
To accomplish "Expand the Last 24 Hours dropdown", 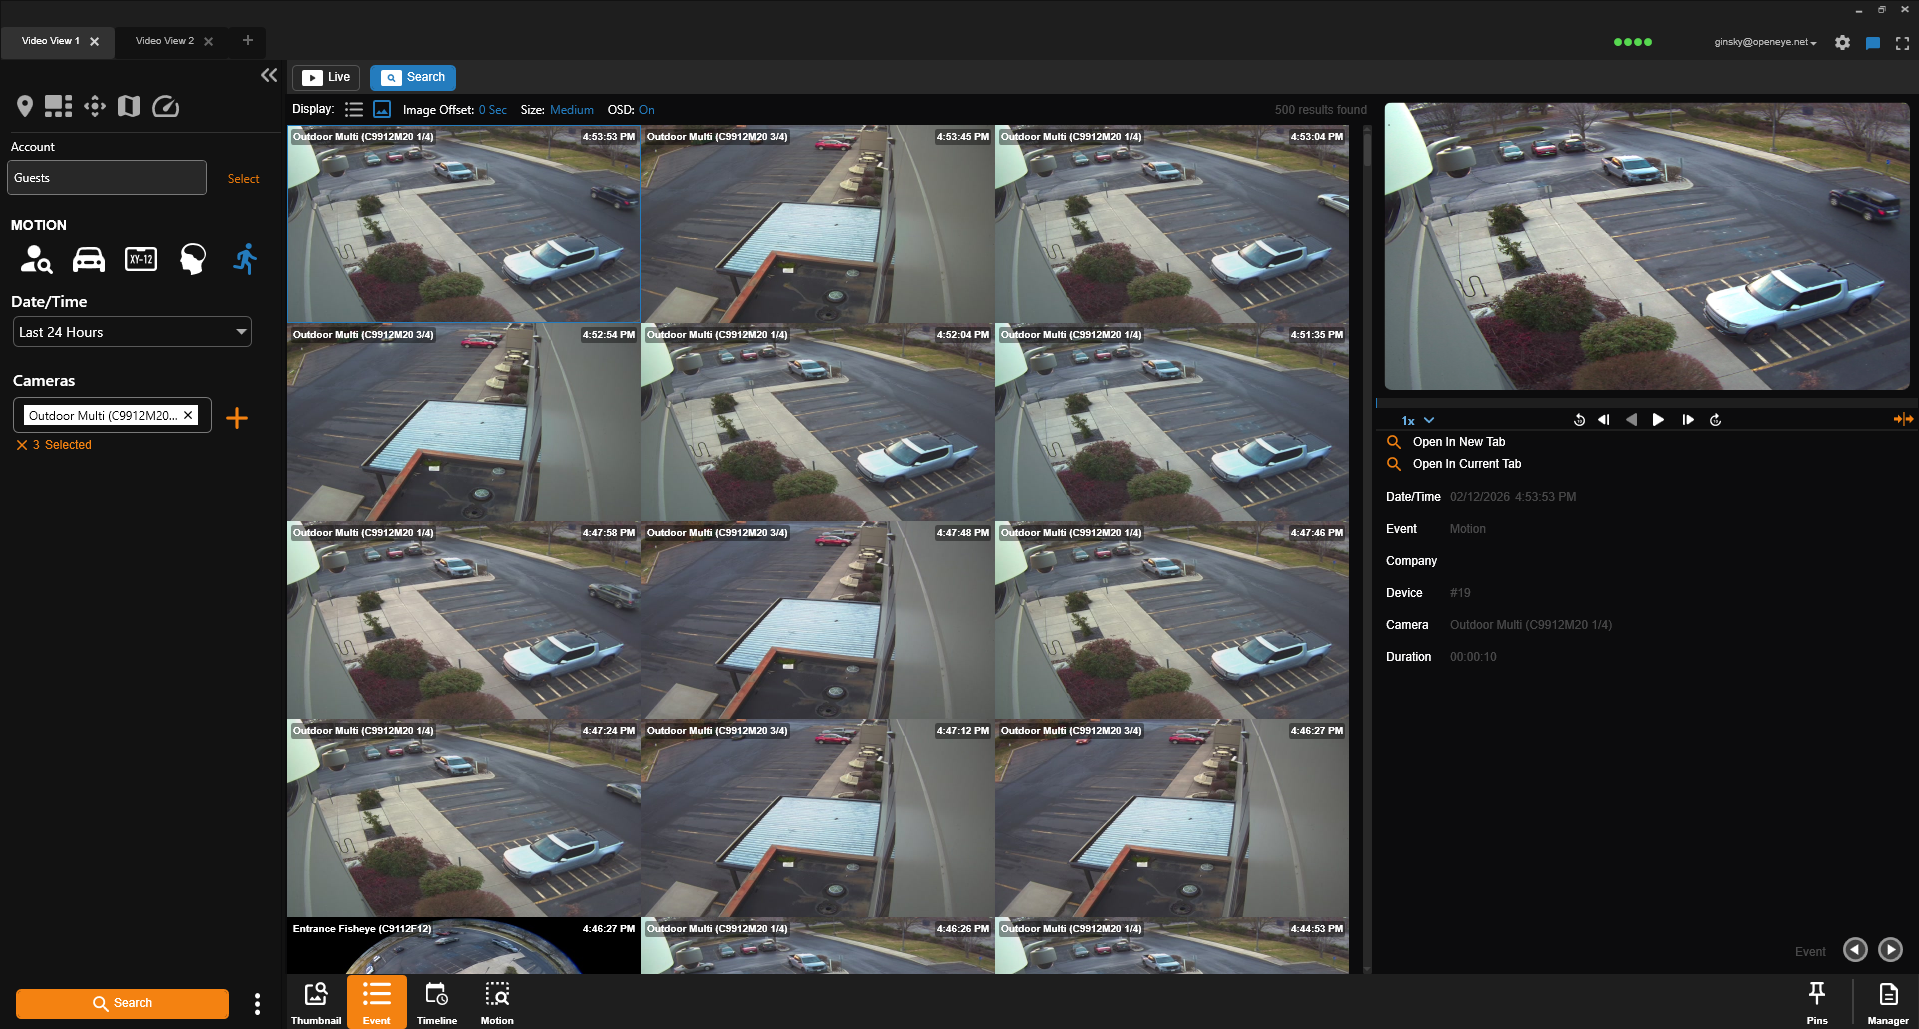I will [132, 332].
